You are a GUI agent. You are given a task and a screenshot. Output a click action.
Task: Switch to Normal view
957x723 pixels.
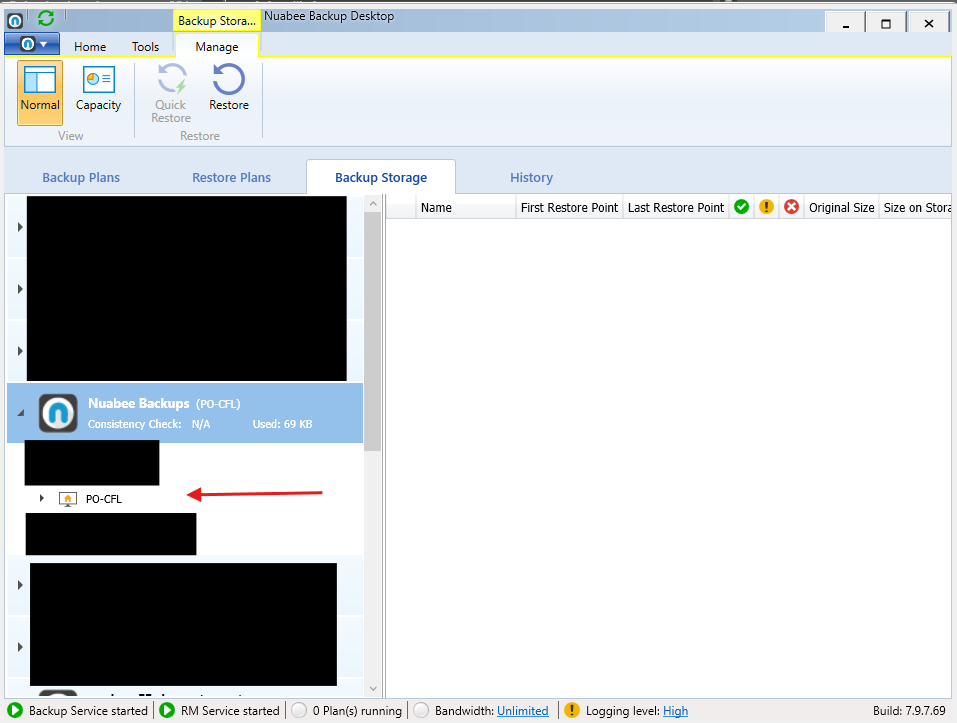[40, 92]
